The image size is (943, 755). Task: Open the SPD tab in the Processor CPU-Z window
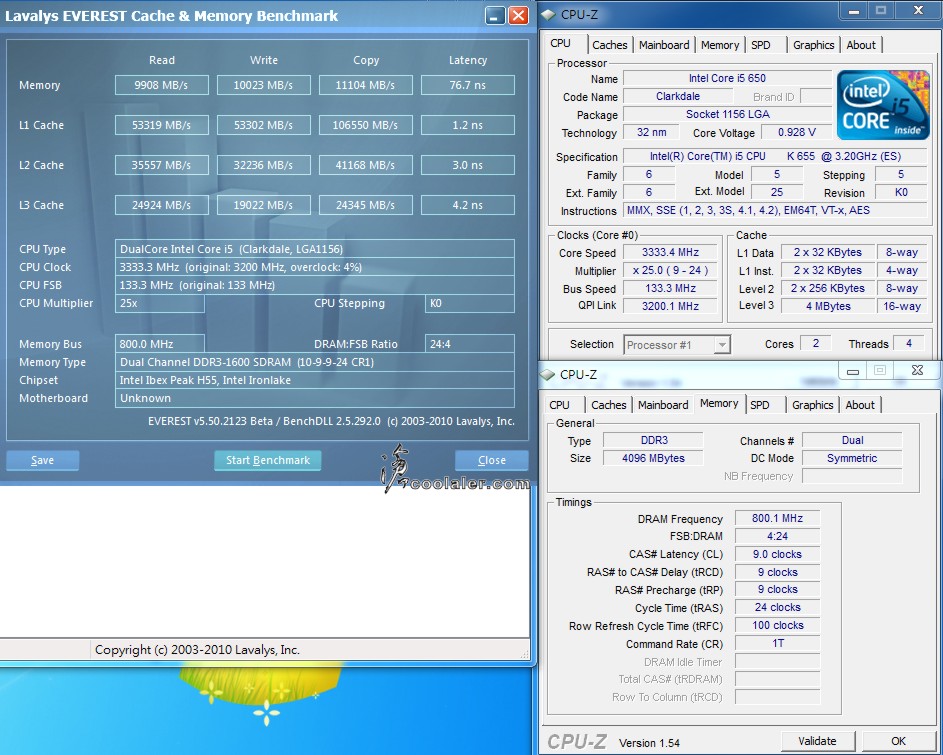[x=761, y=45]
